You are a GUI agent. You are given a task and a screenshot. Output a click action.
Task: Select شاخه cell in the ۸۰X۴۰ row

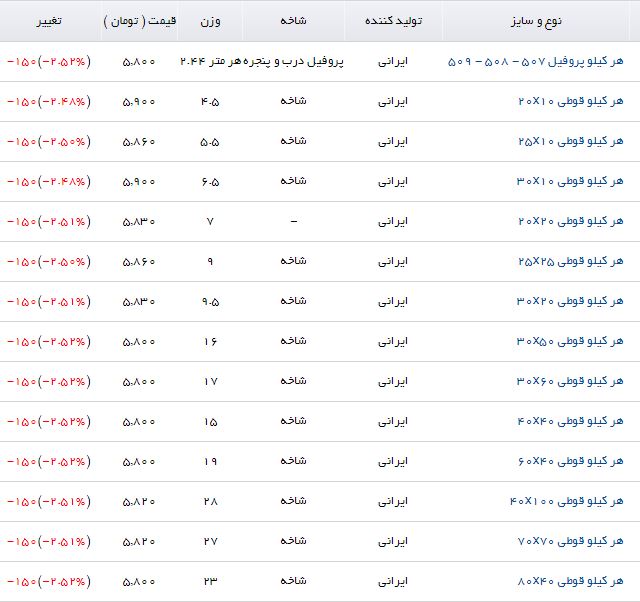293,580
